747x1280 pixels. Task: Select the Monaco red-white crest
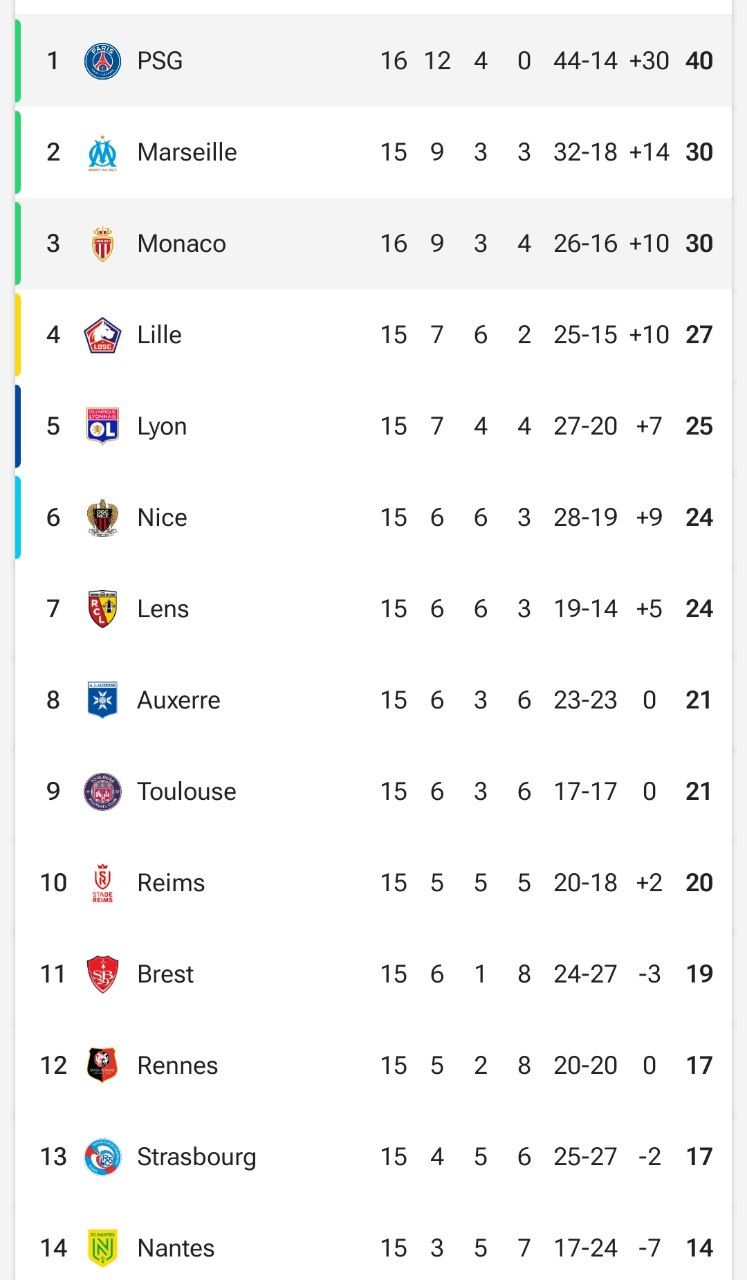click(x=102, y=244)
